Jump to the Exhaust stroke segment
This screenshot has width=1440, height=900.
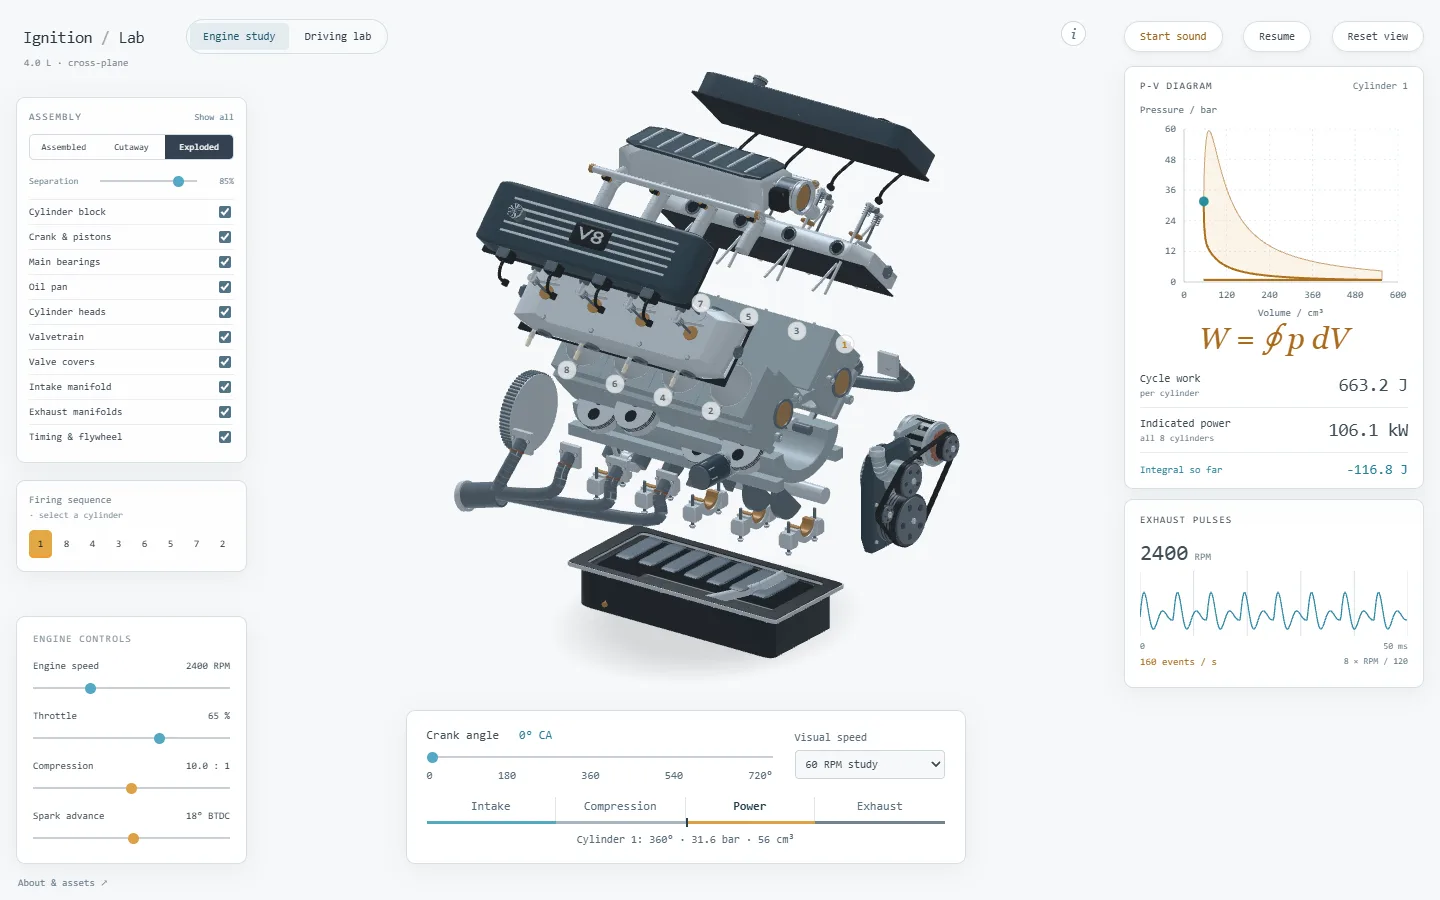tap(880, 807)
